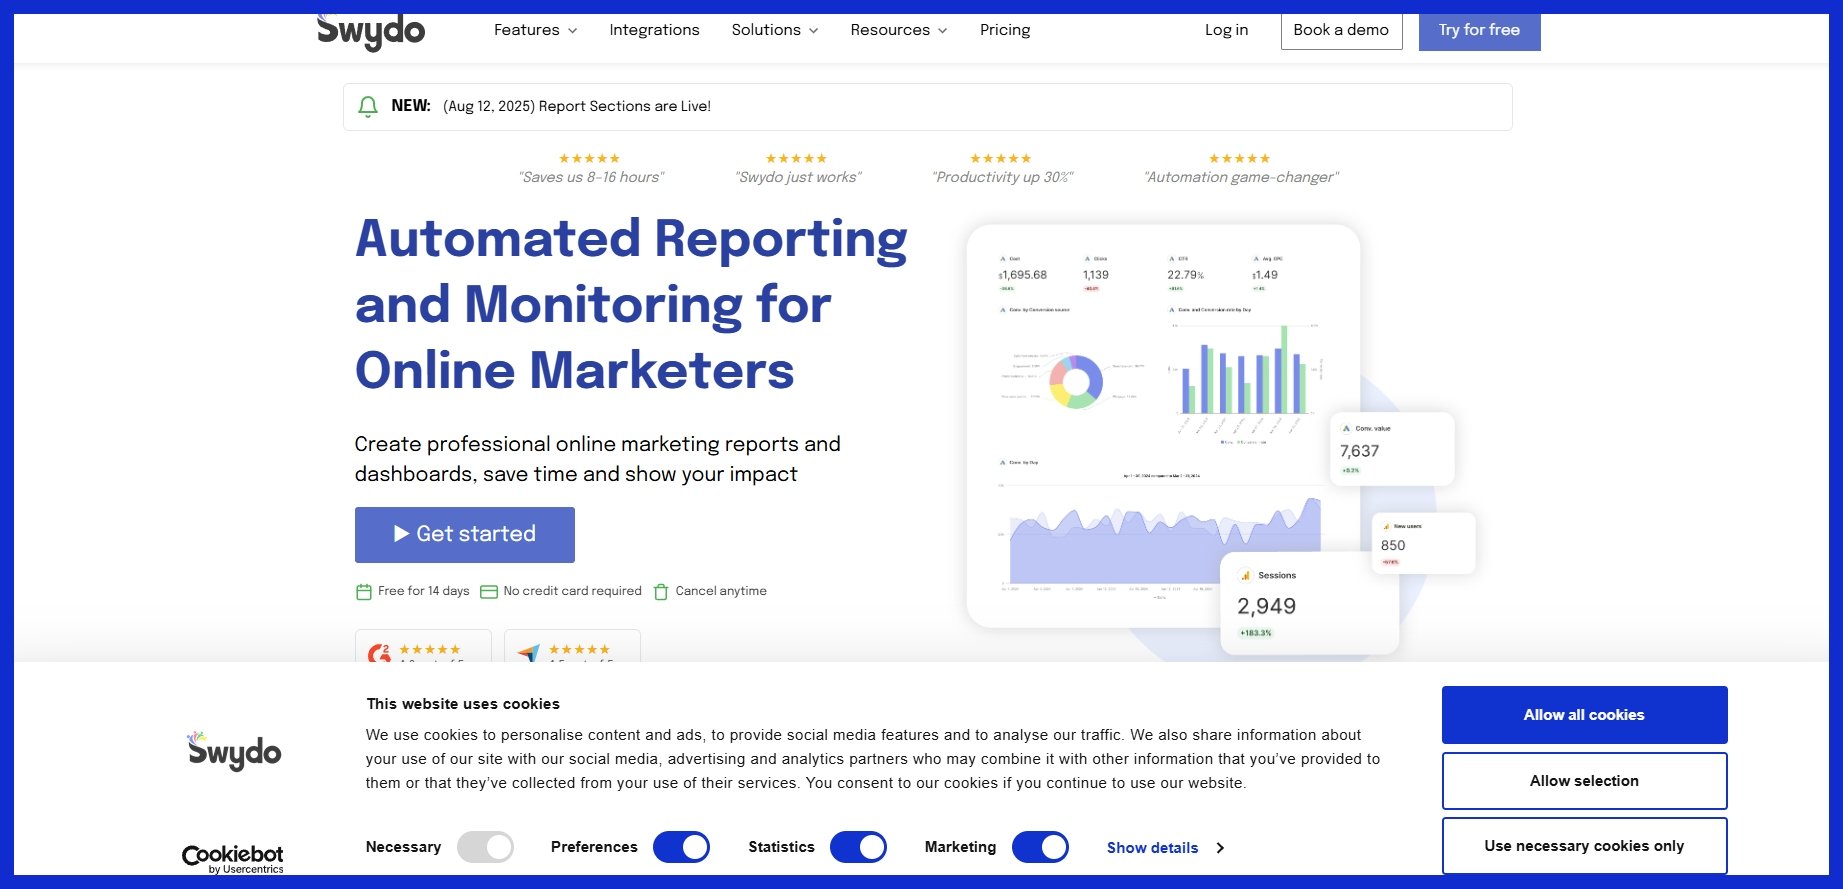Open the Features dropdown menu

535,30
